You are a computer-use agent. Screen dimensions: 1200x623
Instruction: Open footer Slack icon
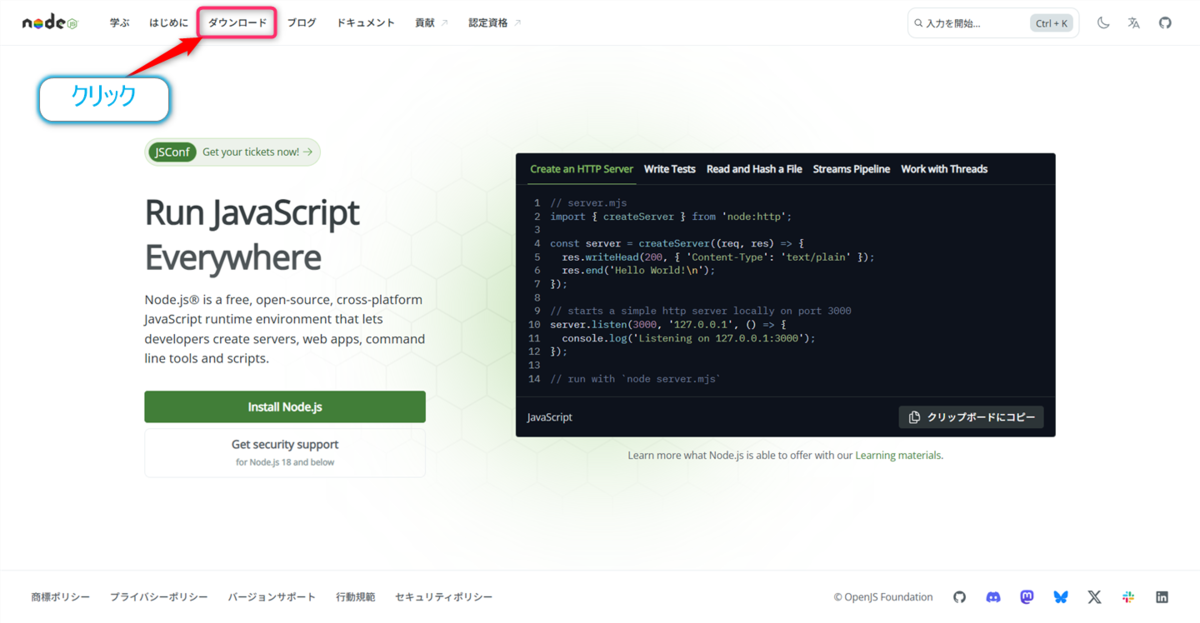(x=1128, y=597)
